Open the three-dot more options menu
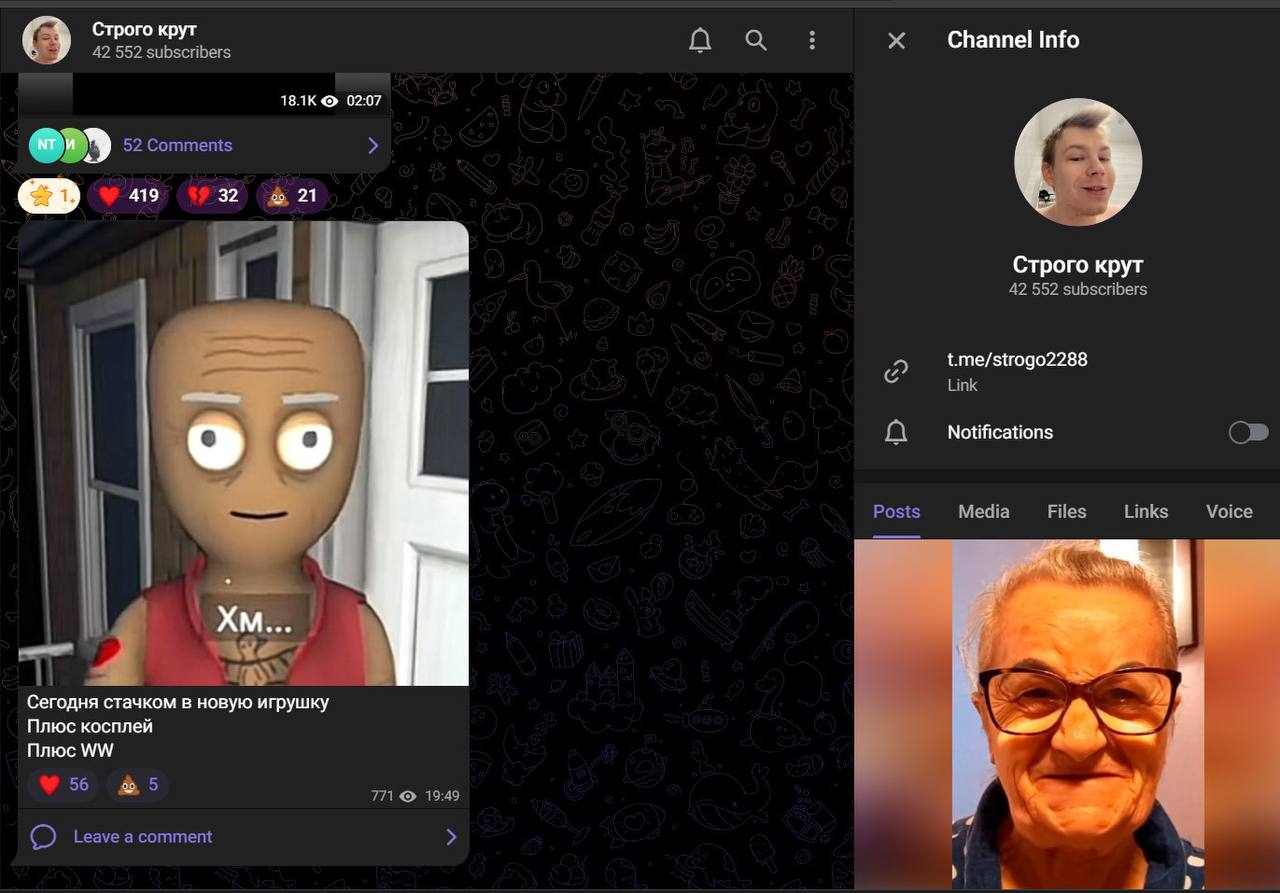Viewport: 1280px width, 893px height. click(812, 40)
